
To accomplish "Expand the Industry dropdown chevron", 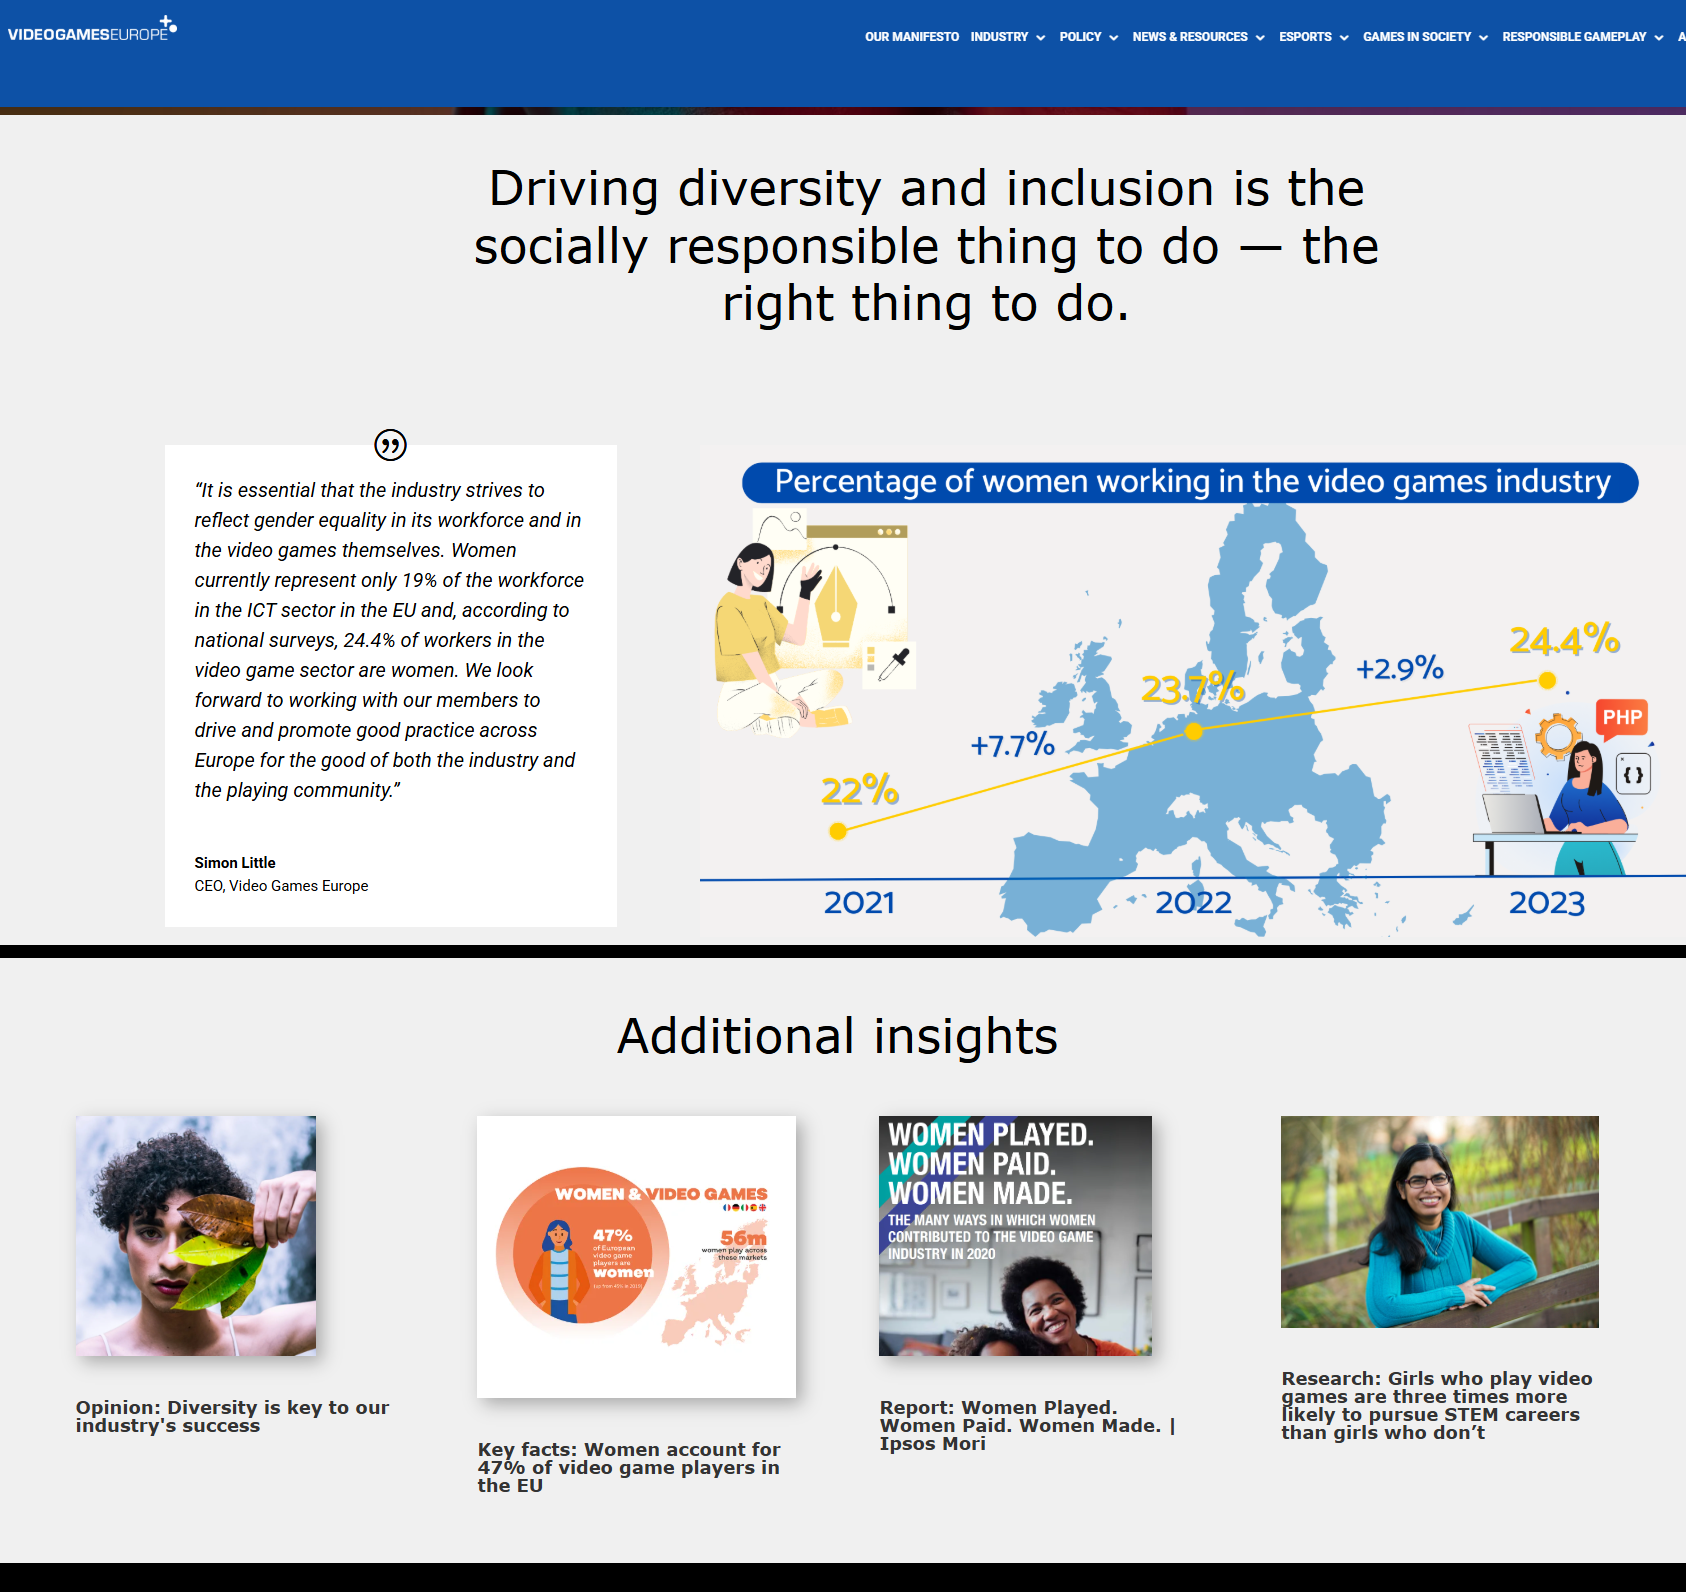I will click(1041, 38).
